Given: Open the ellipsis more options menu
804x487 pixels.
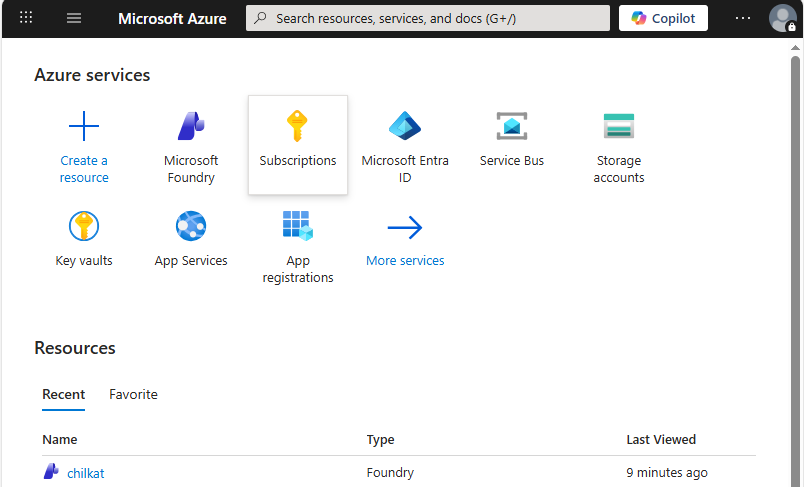Looking at the screenshot, I should click(742, 18).
